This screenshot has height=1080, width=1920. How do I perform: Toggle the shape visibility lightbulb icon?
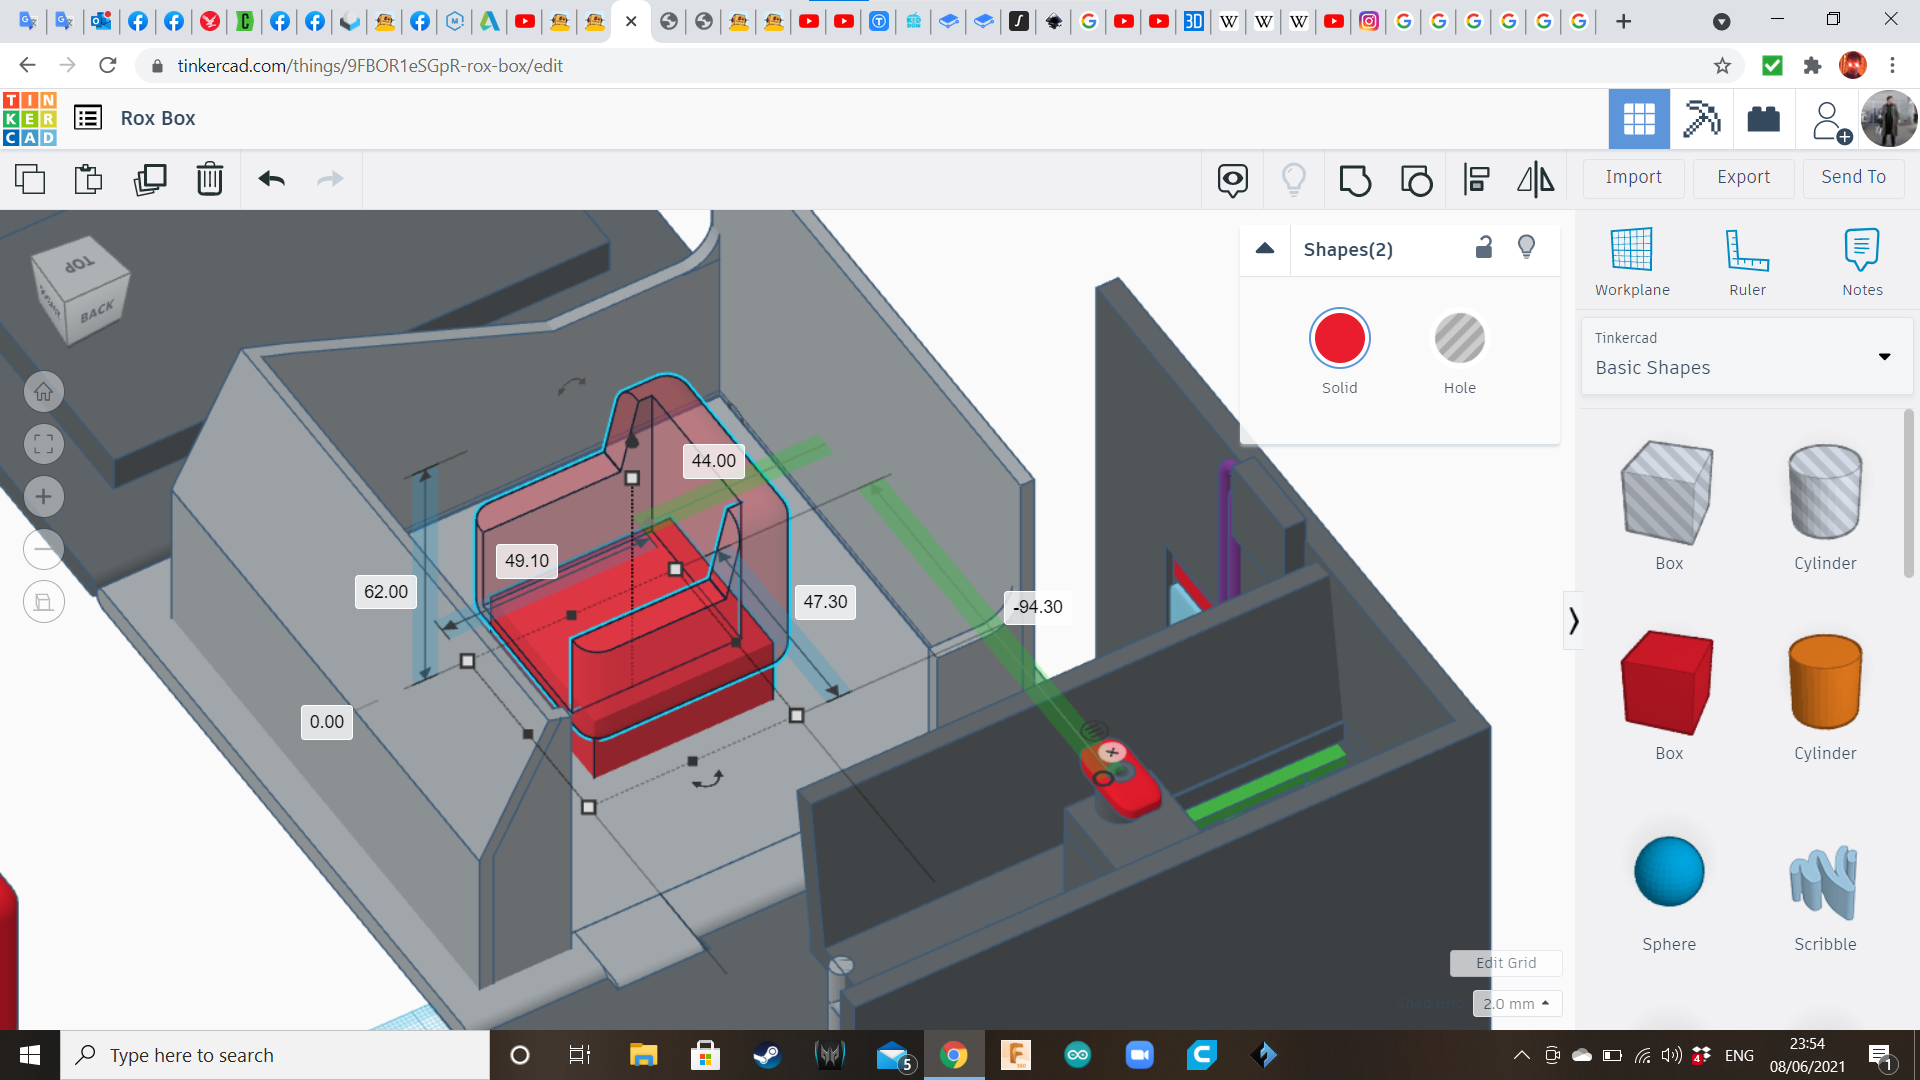[1526, 248]
